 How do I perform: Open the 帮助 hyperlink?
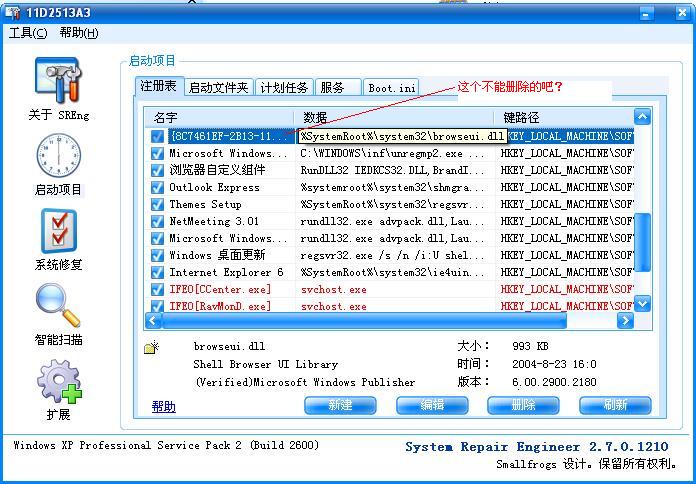[164, 406]
